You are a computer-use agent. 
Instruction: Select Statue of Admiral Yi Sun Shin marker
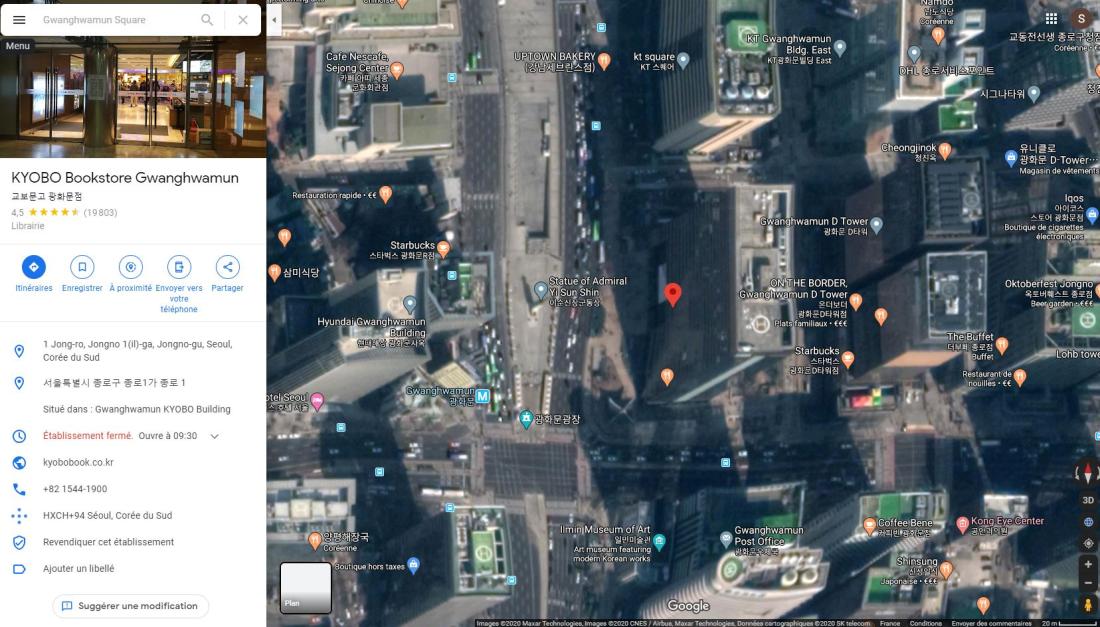pos(540,289)
